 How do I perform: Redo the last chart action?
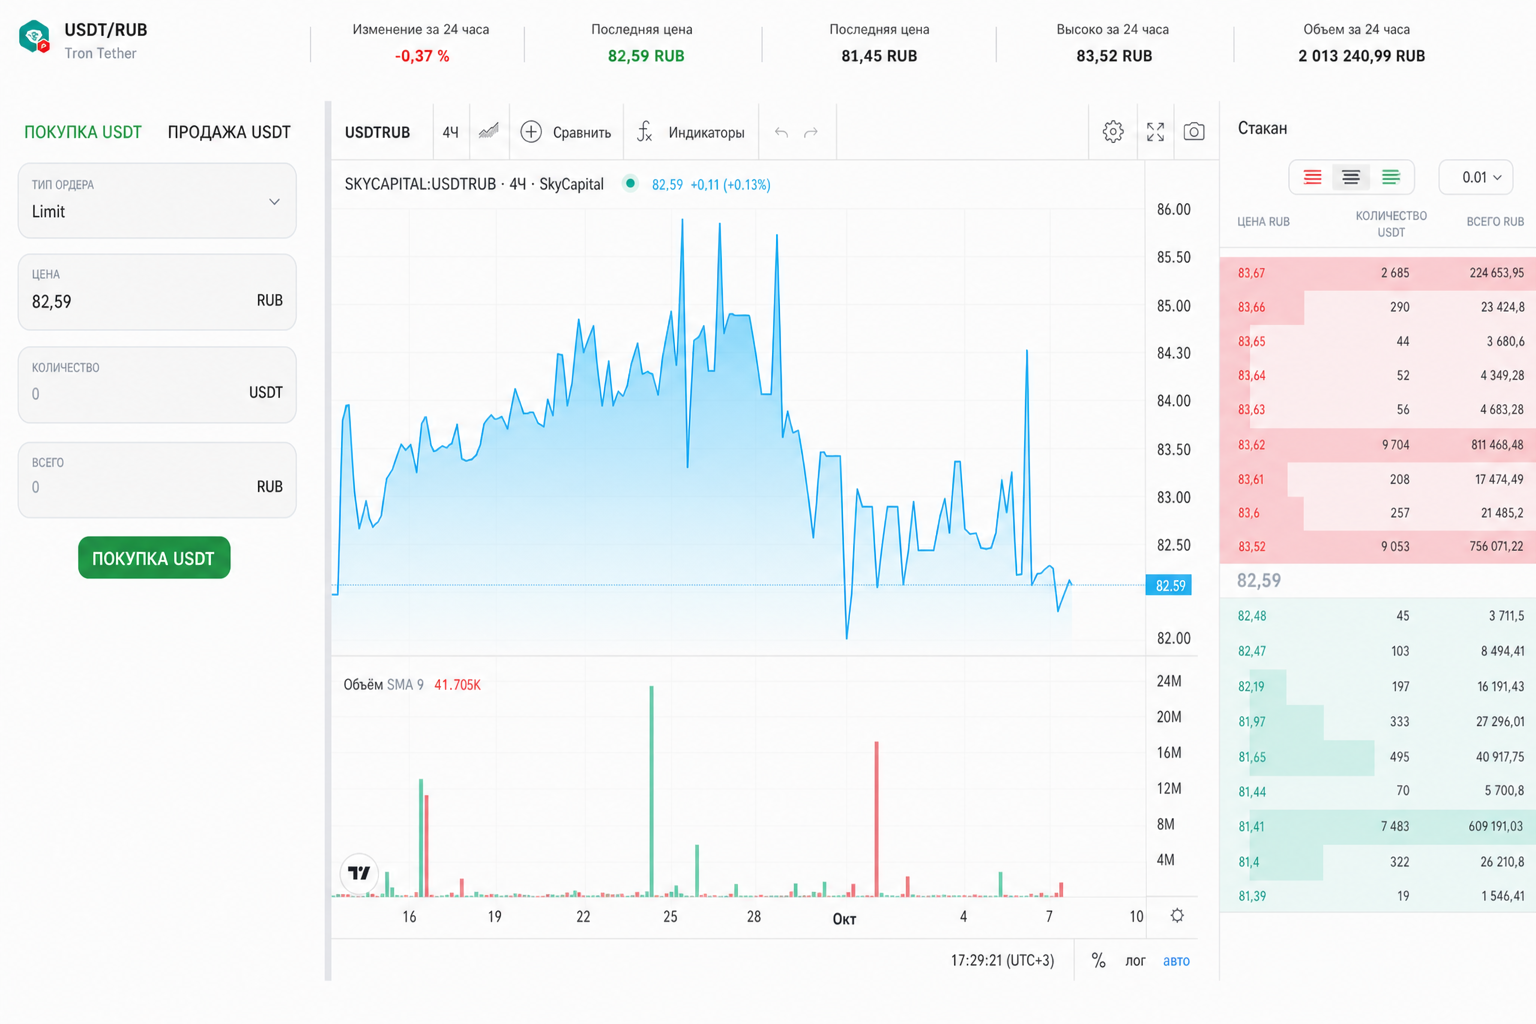click(x=811, y=132)
